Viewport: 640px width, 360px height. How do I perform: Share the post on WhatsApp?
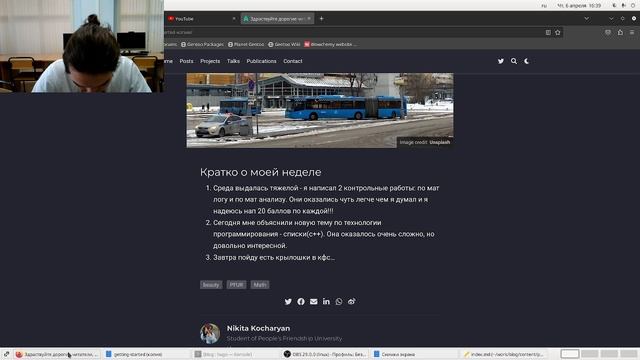coord(339,302)
